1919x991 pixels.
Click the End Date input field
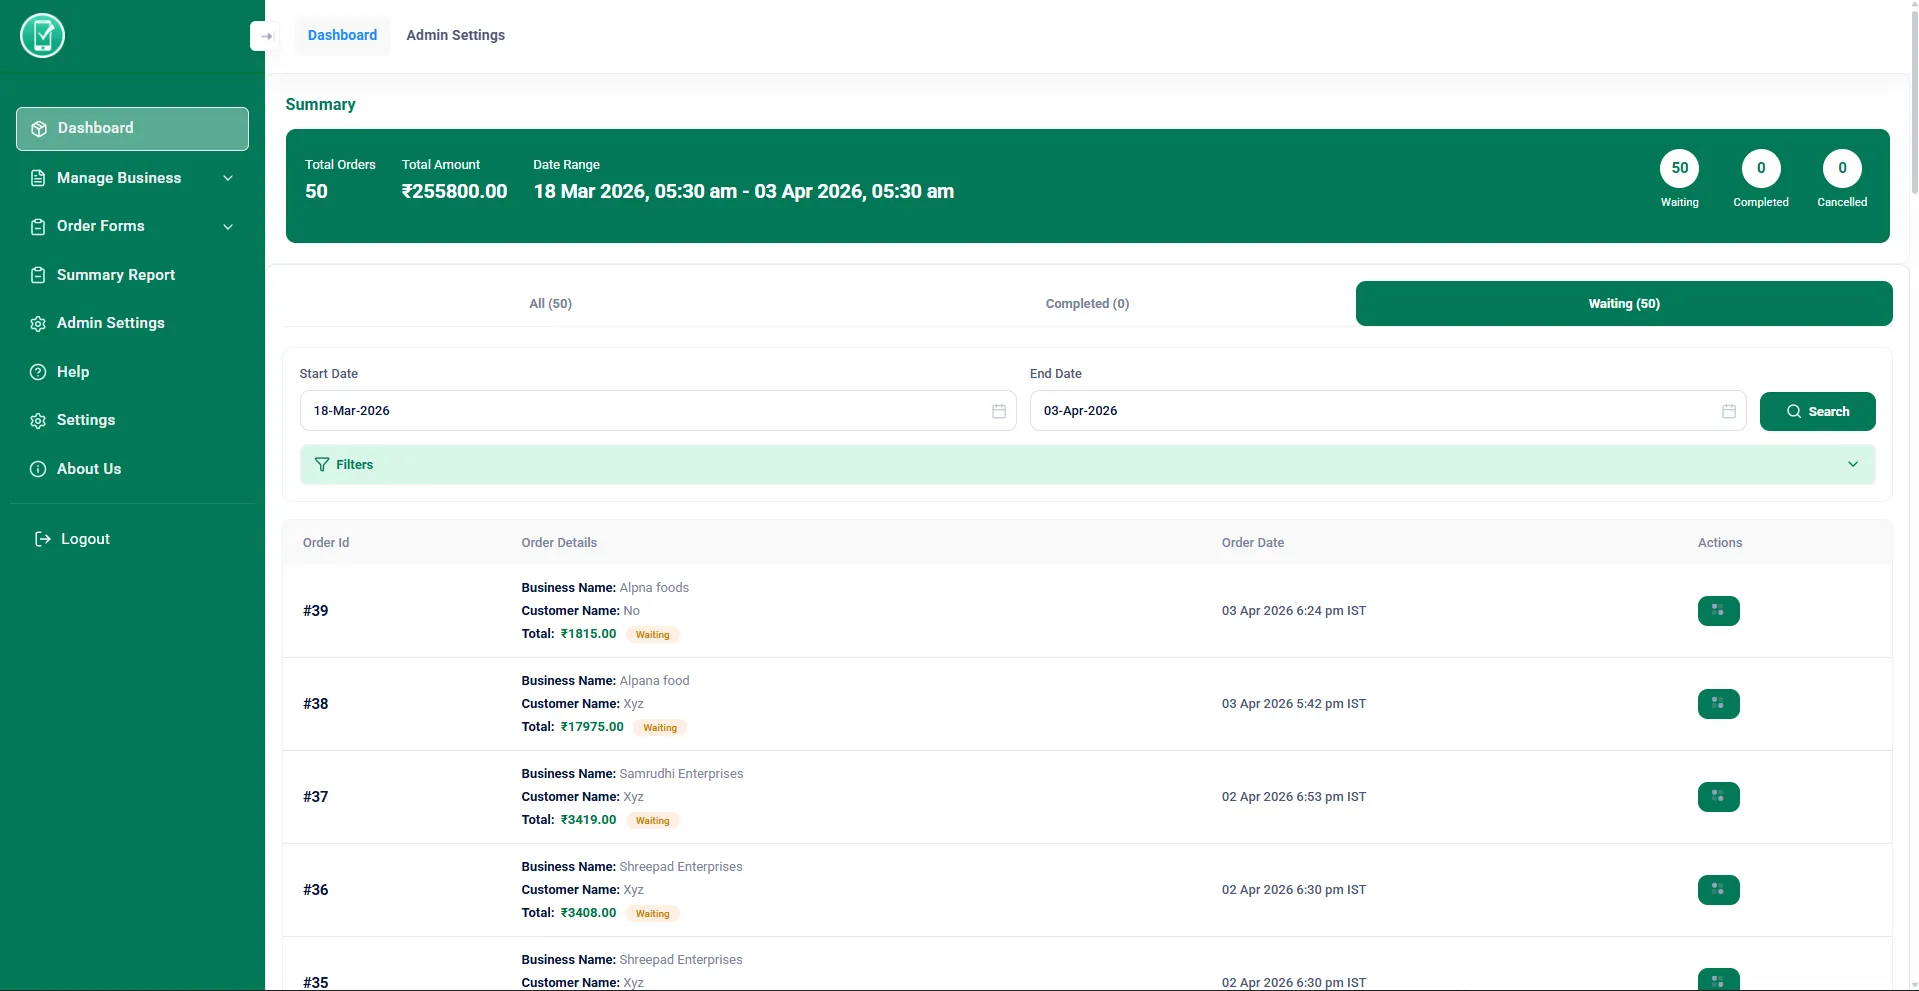1388,411
